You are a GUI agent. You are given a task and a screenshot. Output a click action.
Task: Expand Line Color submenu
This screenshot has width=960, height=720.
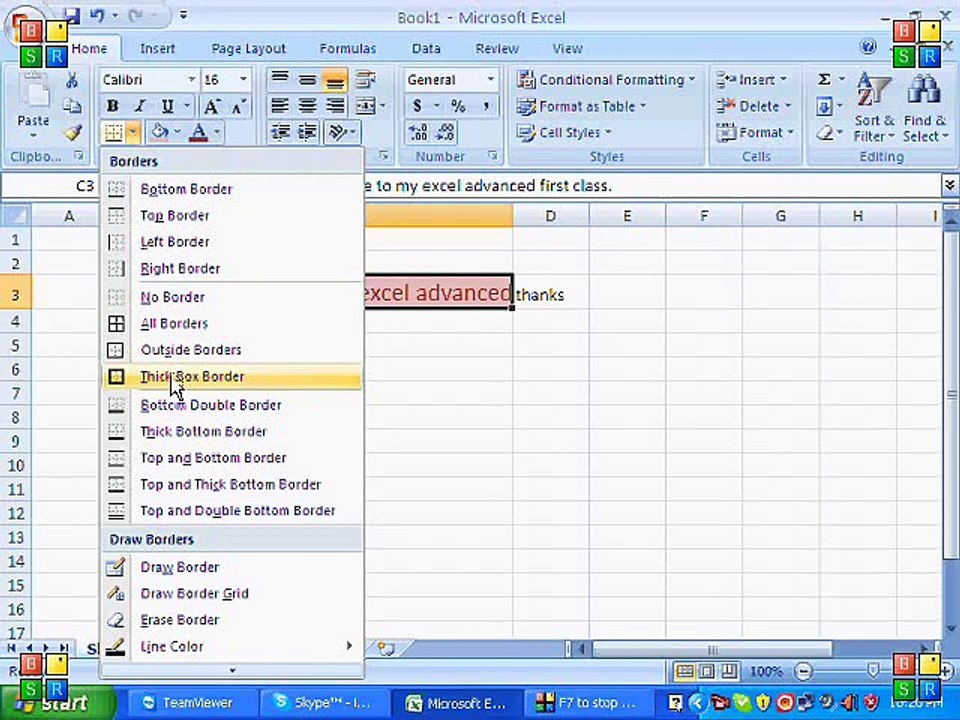tap(231, 646)
